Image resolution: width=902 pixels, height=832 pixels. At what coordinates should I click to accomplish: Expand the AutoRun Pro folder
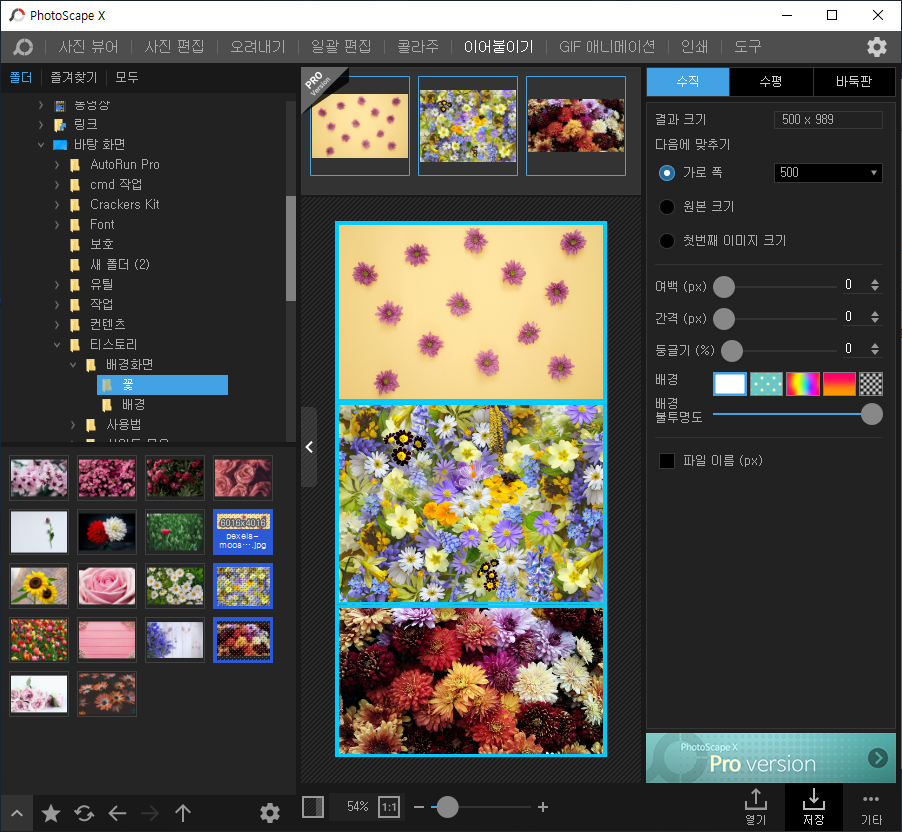click(56, 165)
